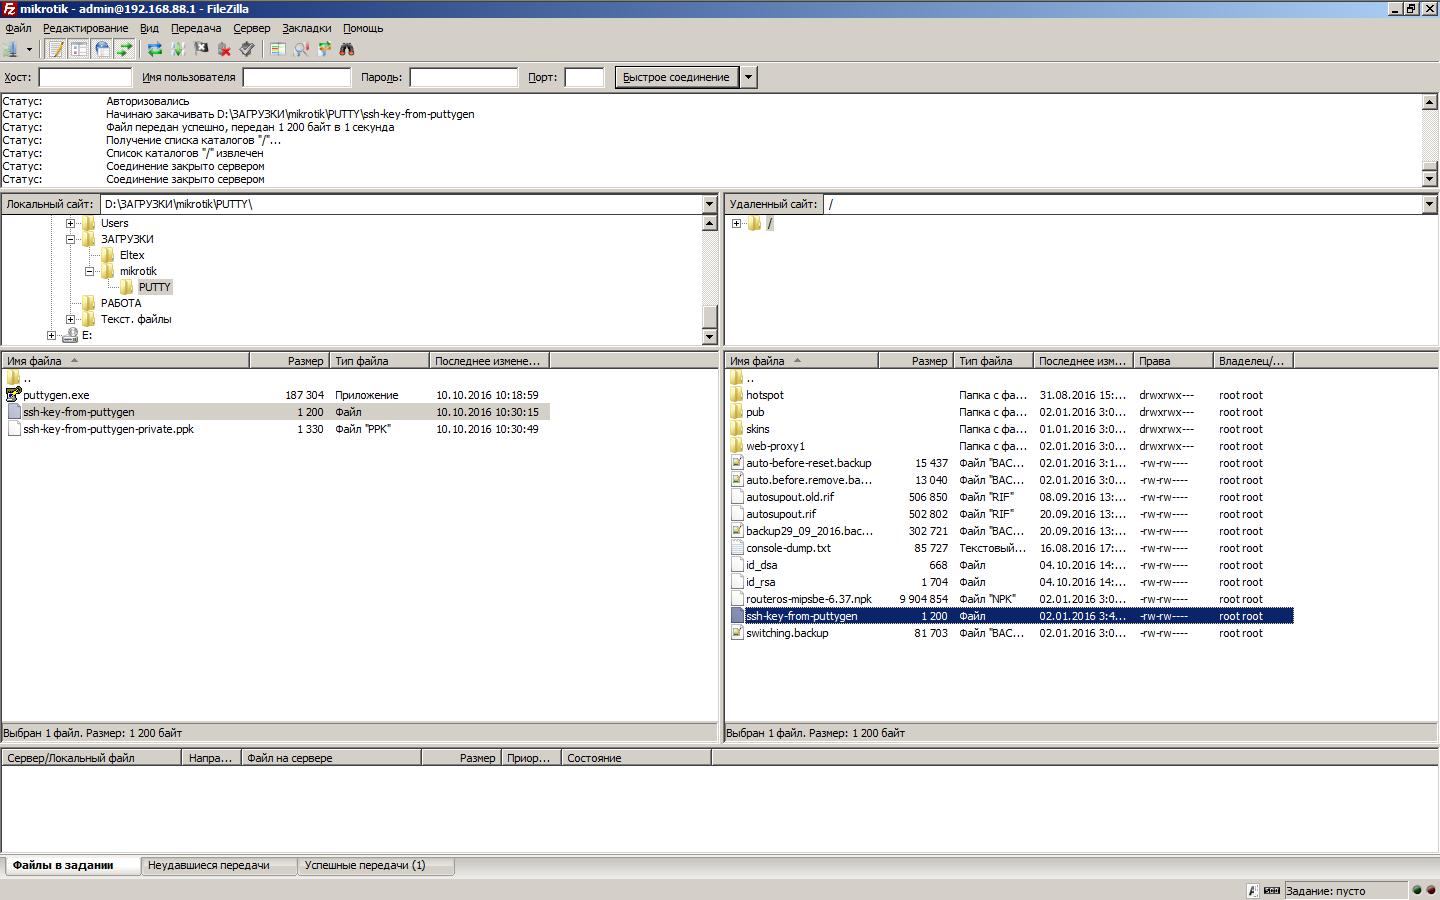This screenshot has height=900, width=1440.
Task: Expand remote root folder tree node
Action: [737, 223]
